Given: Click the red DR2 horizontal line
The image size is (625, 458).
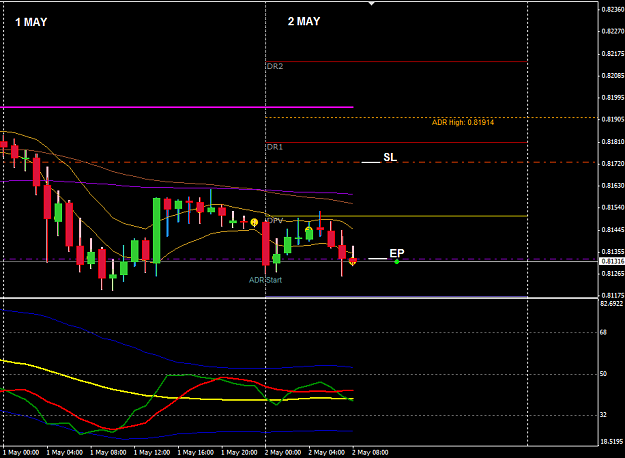Looking at the screenshot, I should [x=397, y=61].
